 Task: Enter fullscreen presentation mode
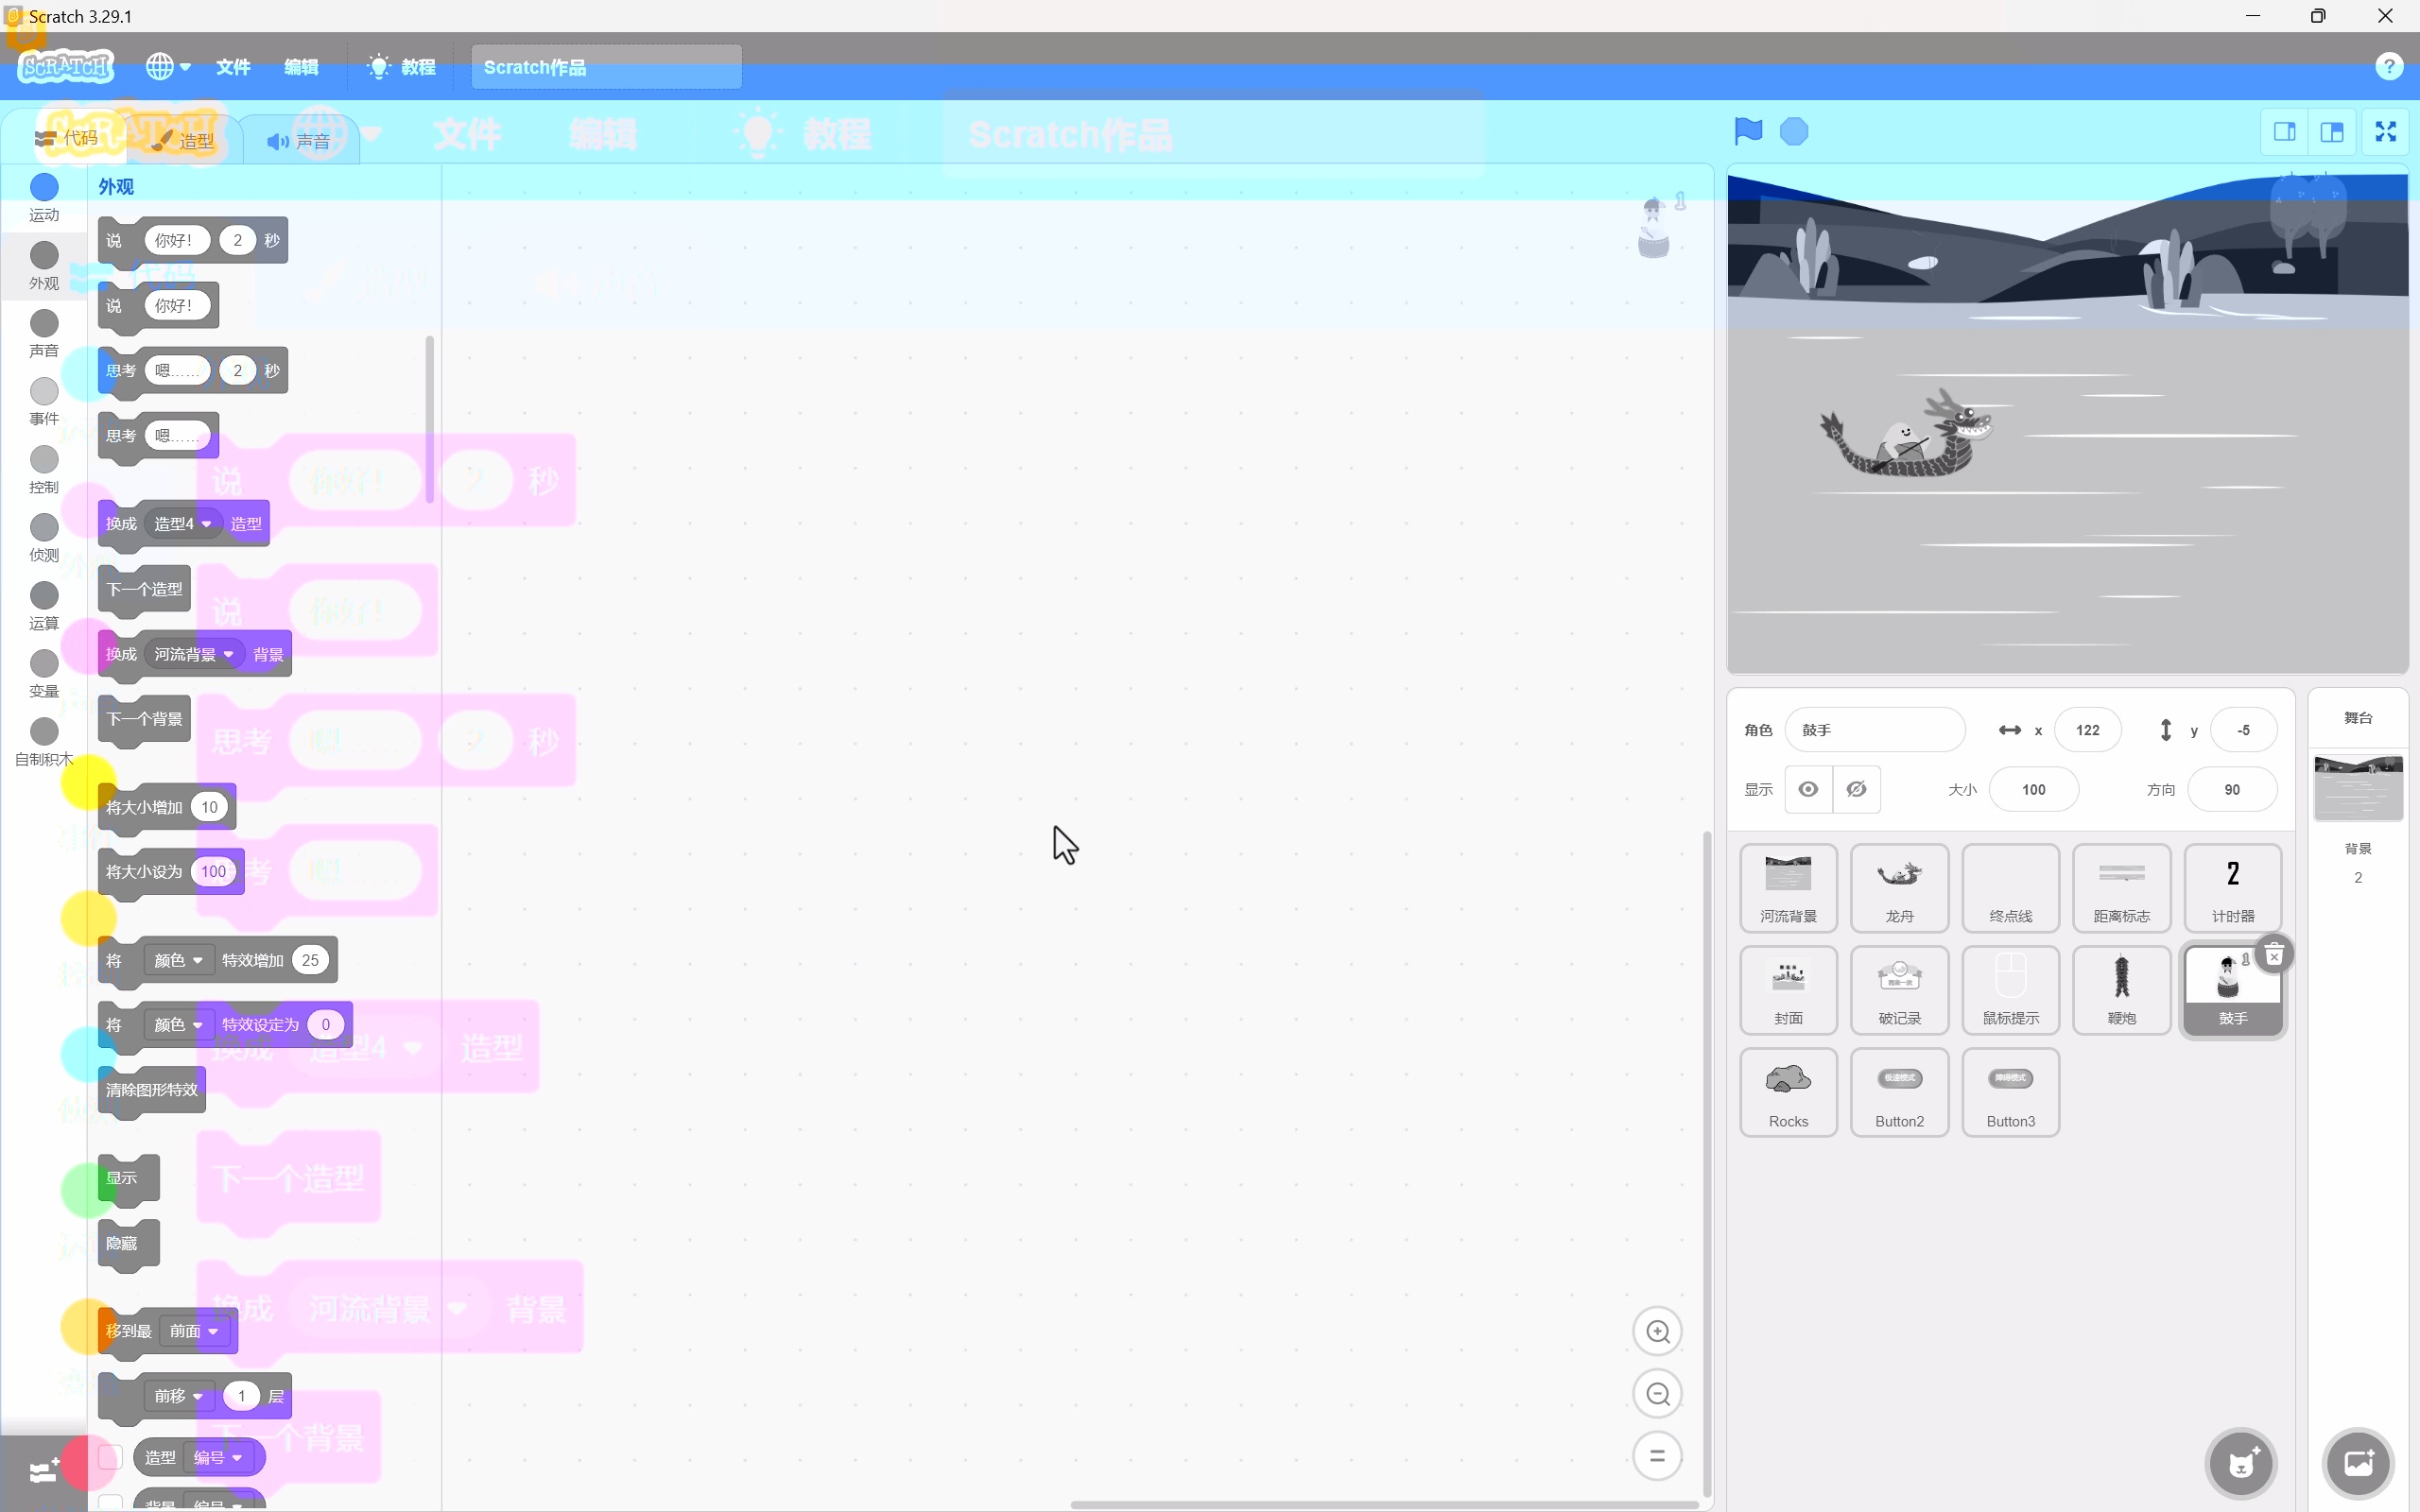[x=2385, y=131]
